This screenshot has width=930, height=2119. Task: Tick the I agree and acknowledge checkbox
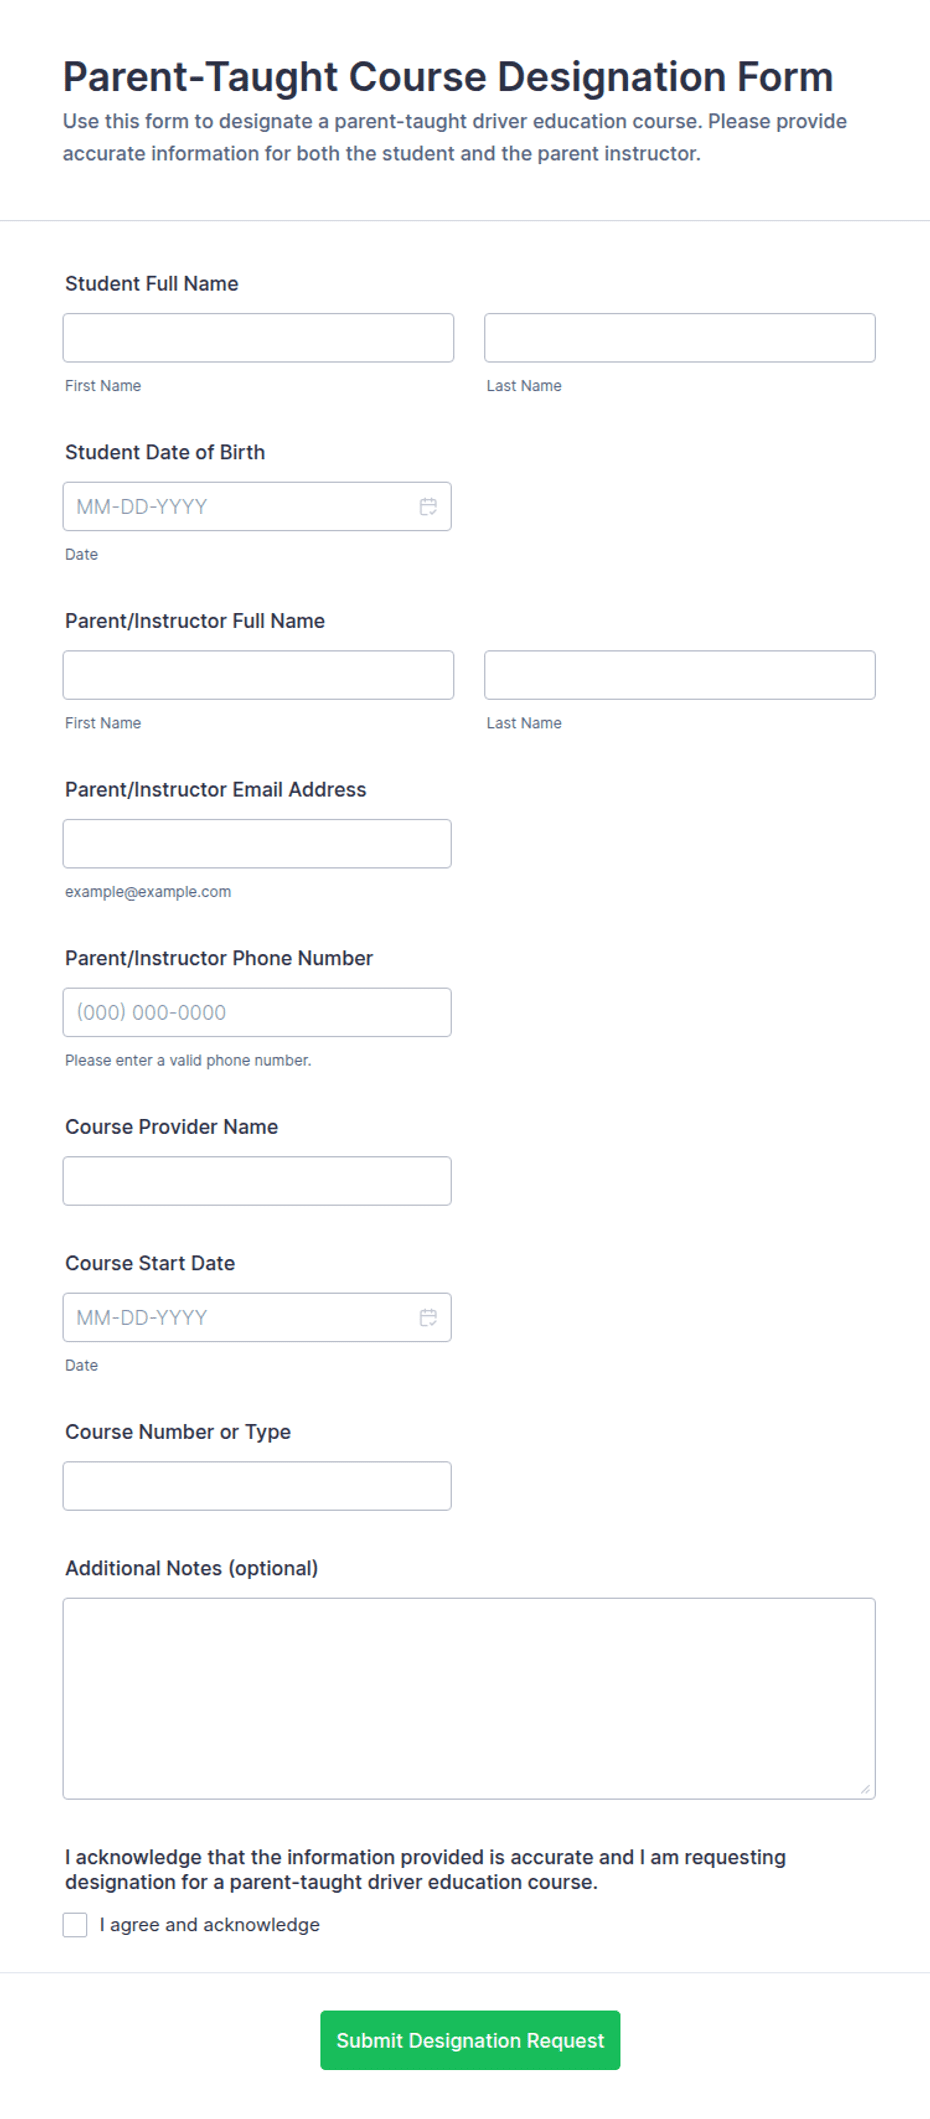point(75,1925)
